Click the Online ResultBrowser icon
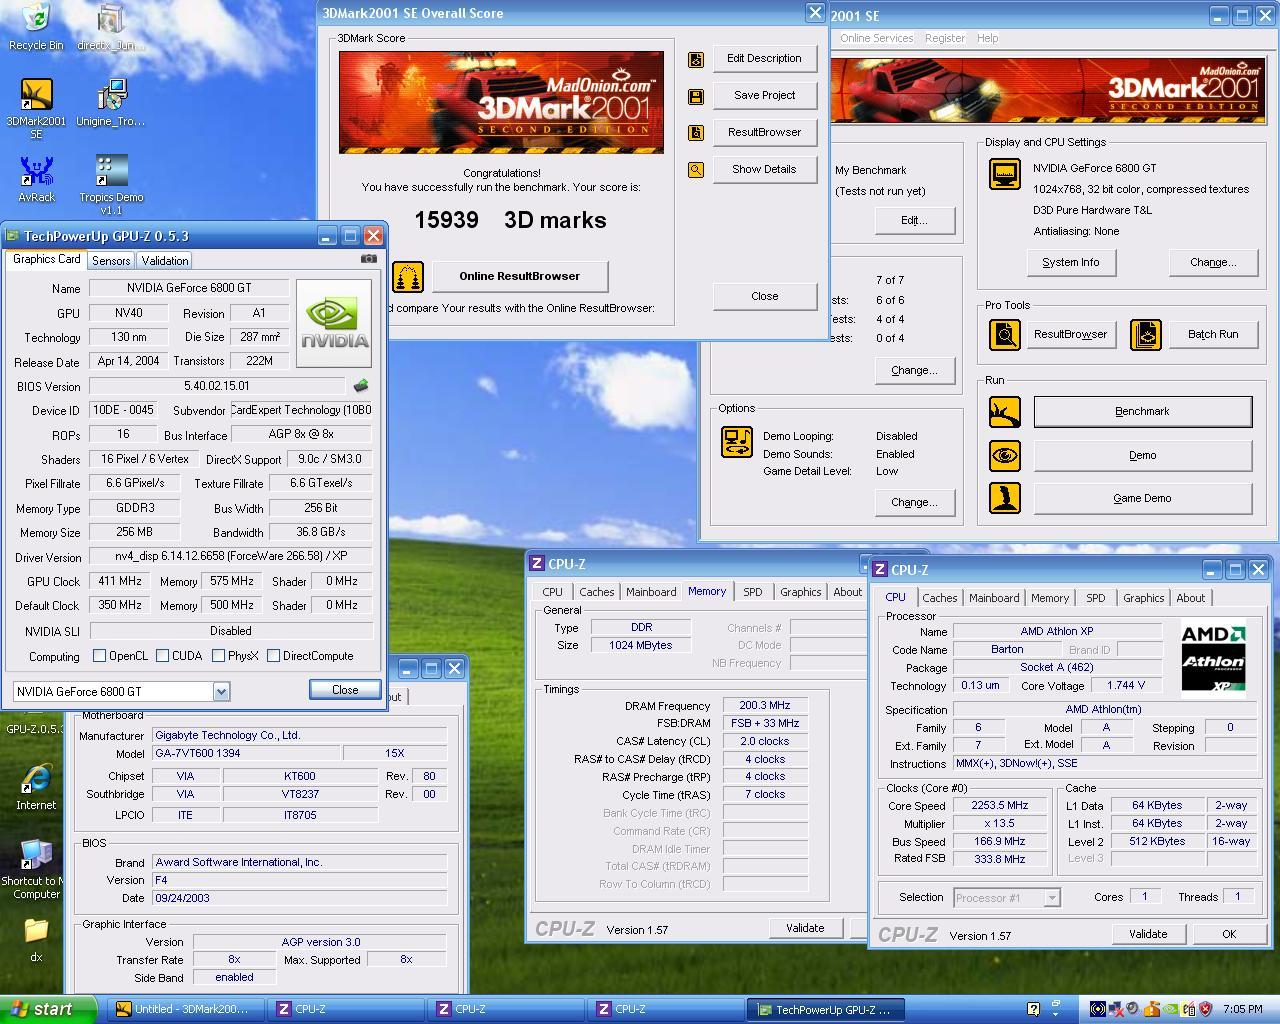The height and width of the screenshot is (1024, 1280). [408, 276]
